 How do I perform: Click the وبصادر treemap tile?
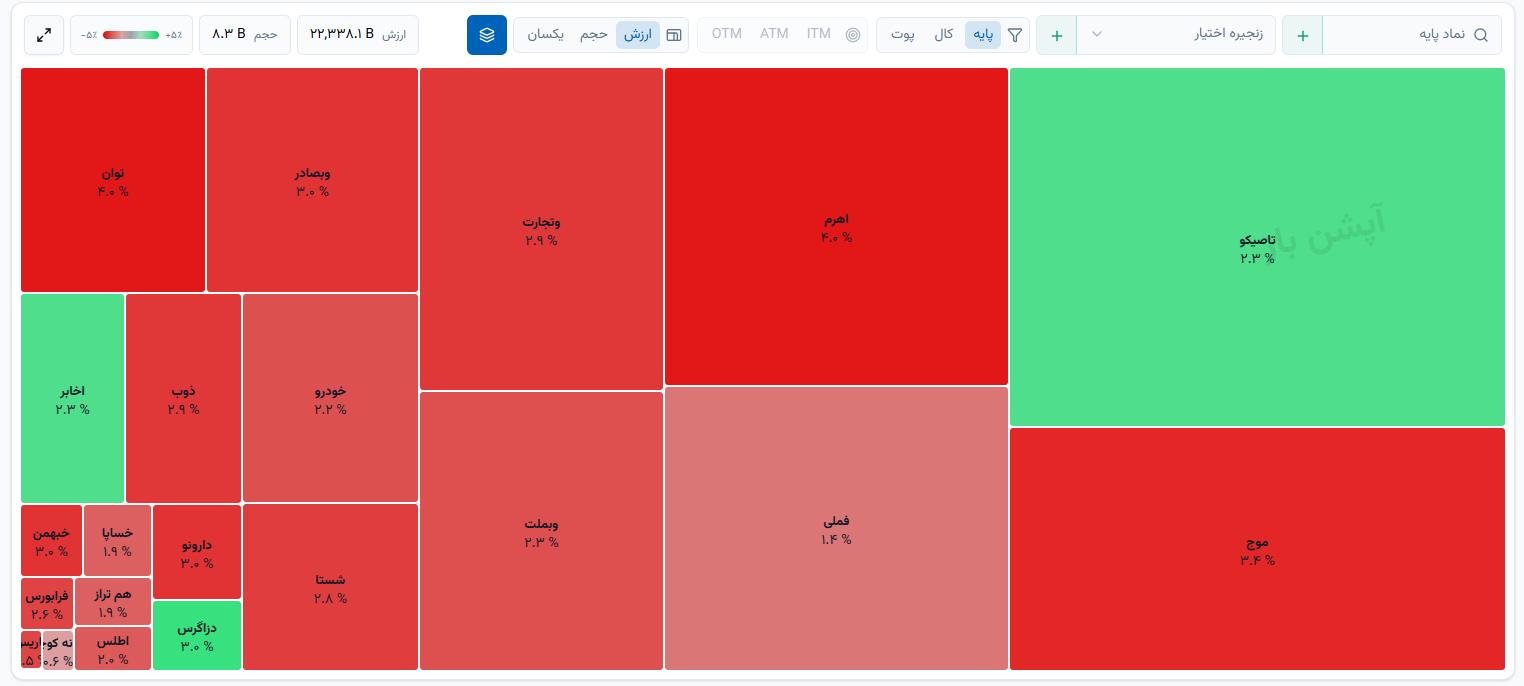(x=312, y=180)
